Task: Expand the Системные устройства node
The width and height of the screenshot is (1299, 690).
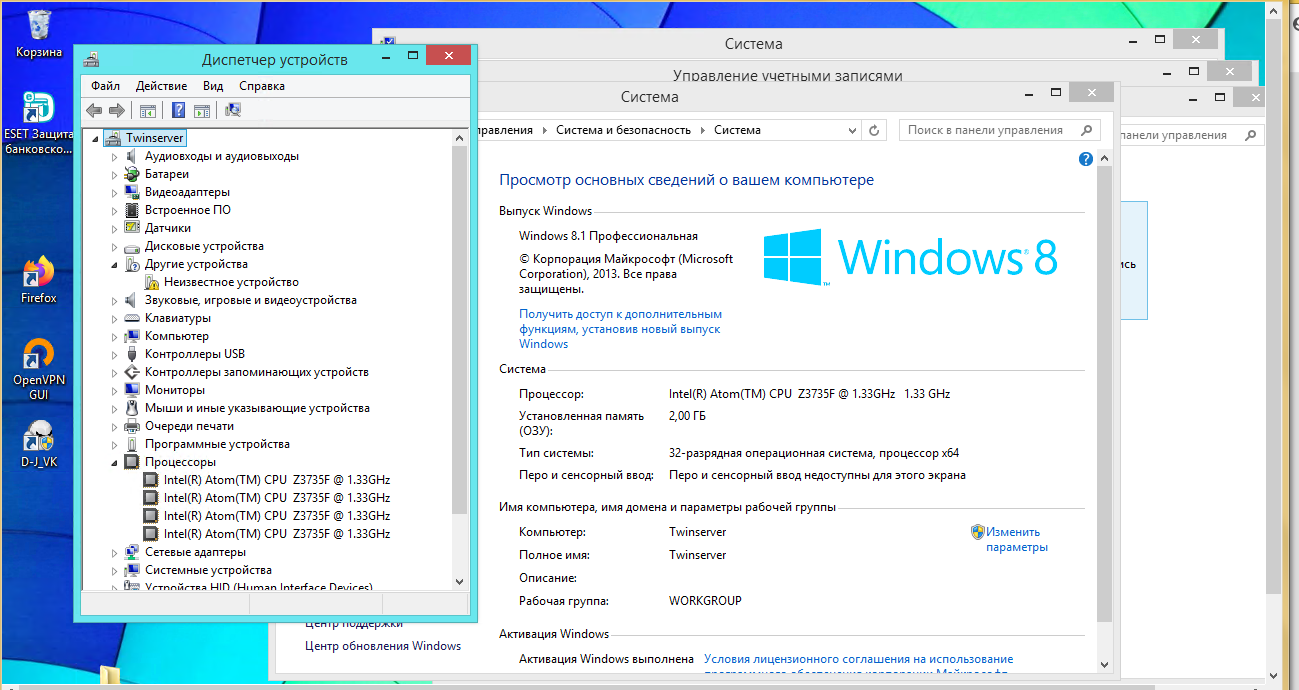Action: [114, 571]
